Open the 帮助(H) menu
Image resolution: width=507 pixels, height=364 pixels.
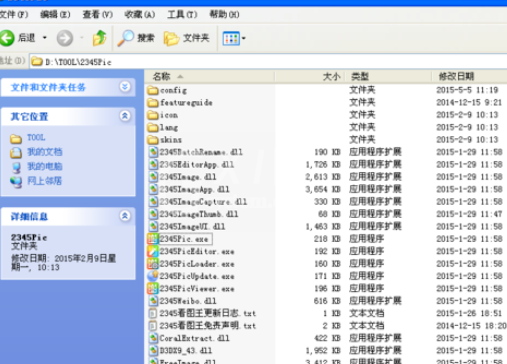(224, 15)
